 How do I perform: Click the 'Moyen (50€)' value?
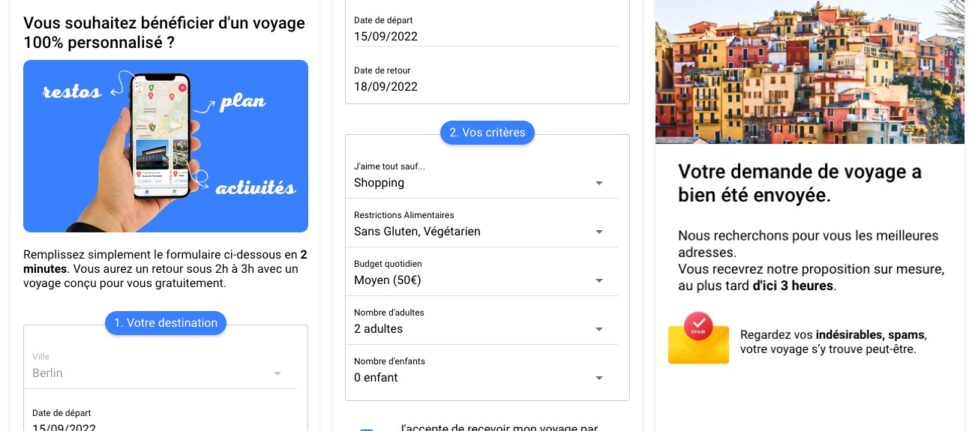coord(387,280)
